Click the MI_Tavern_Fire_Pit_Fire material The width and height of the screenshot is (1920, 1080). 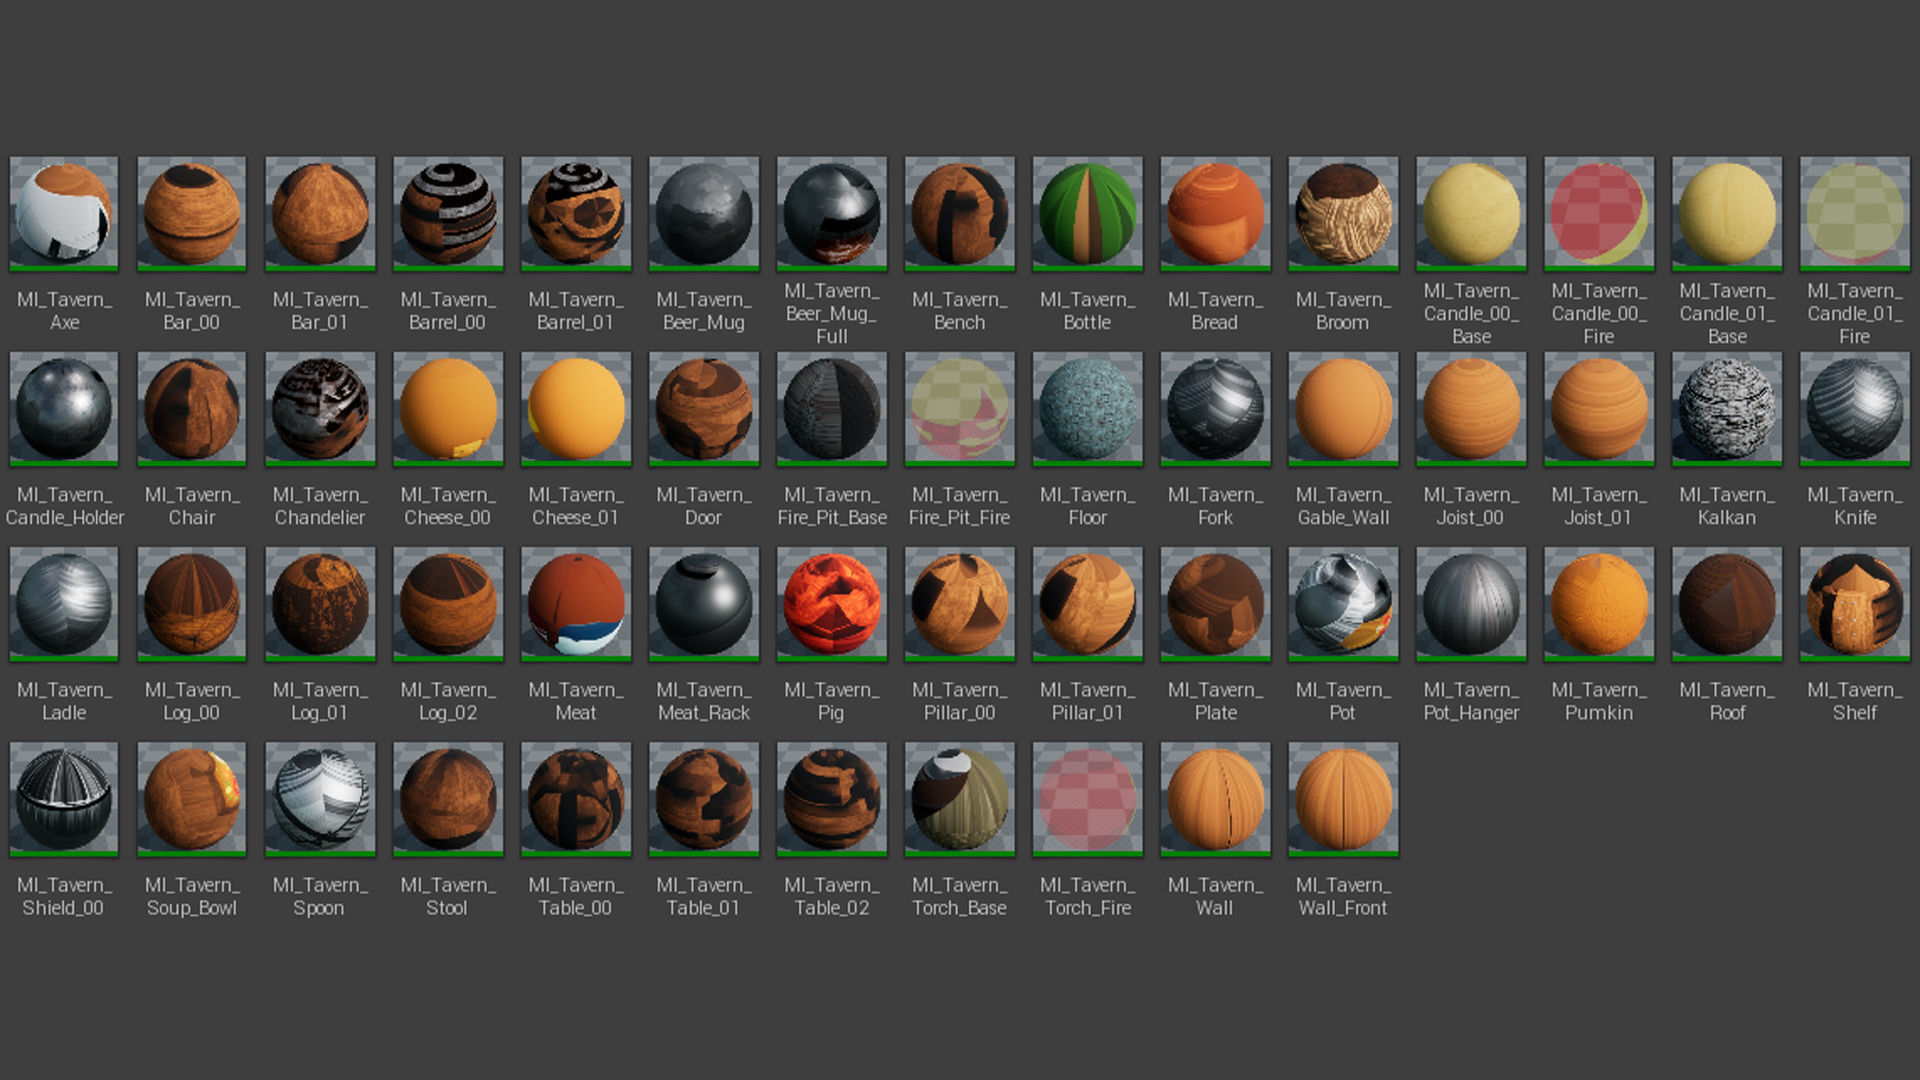pos(960,408)
